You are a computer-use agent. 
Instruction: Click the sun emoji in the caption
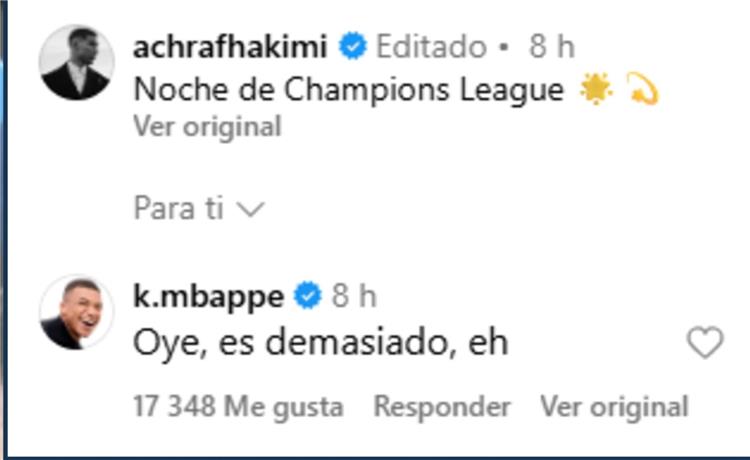[596, 89]
